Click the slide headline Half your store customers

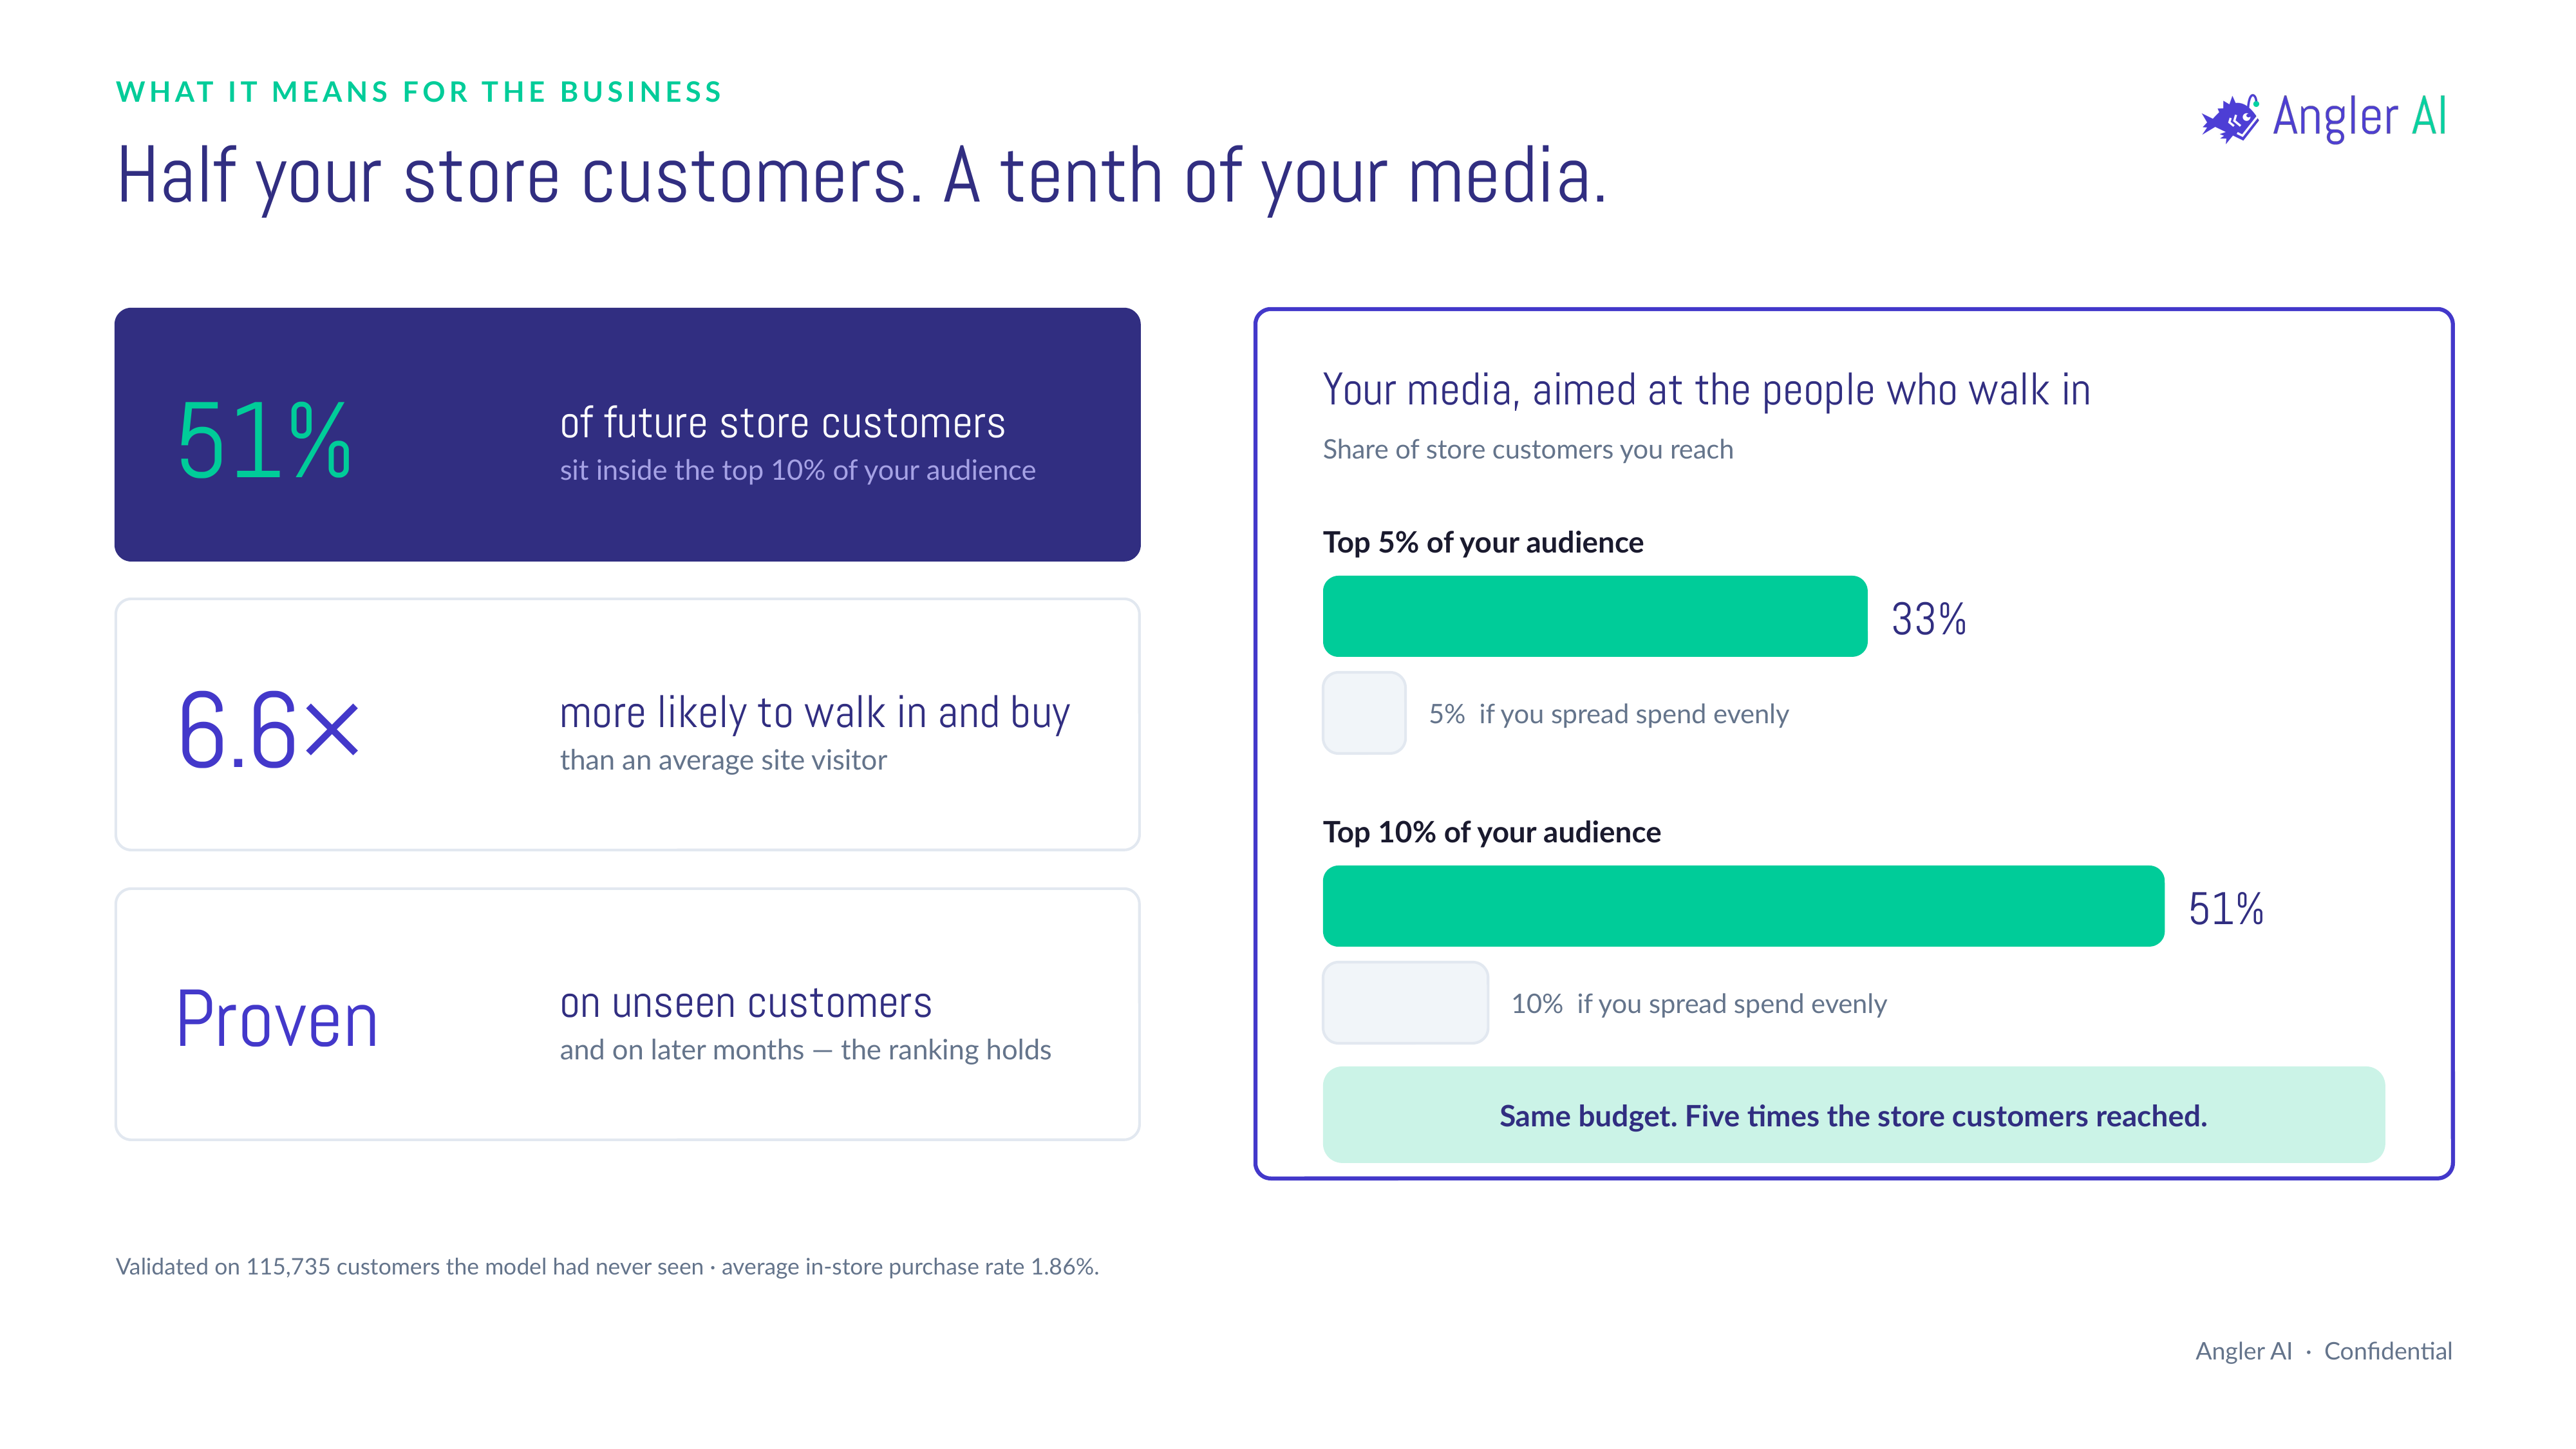pyautogui.click(x=861, y=177)
